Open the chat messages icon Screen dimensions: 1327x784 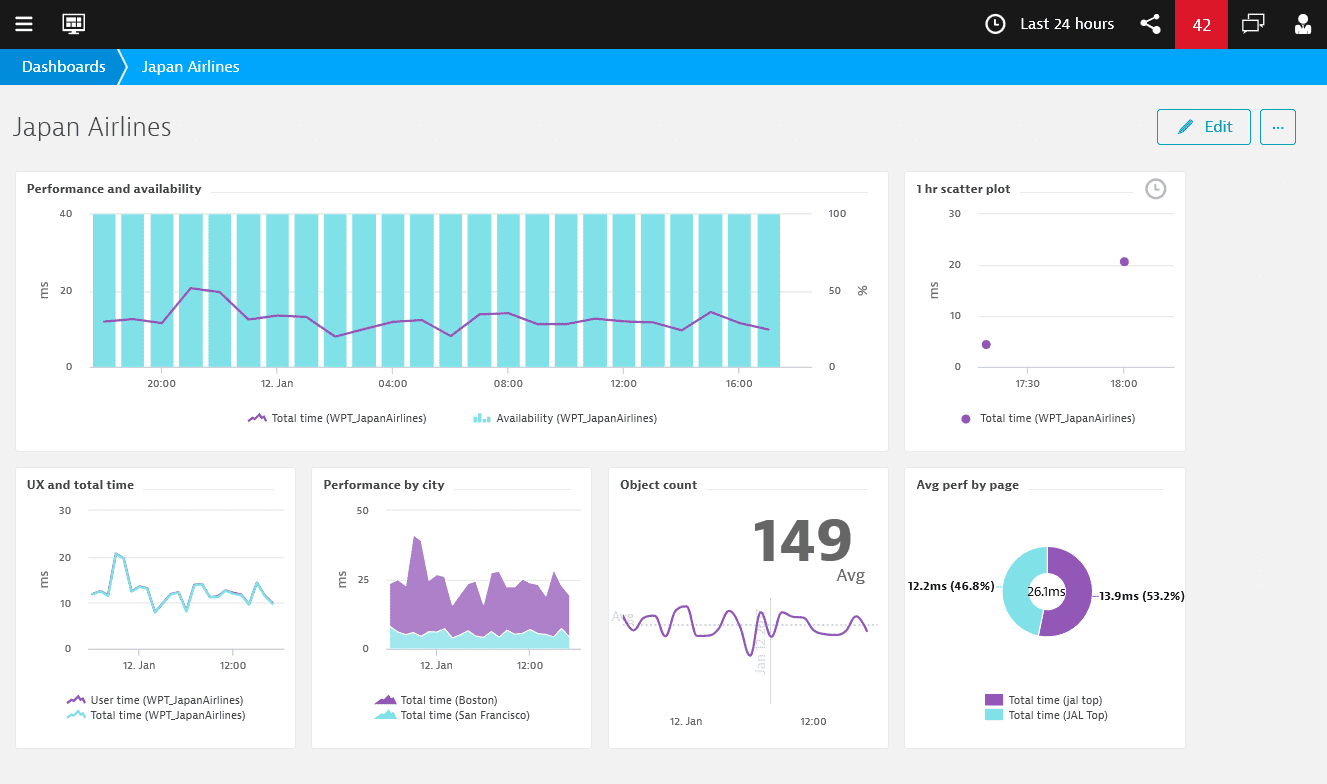coord(1253,24)
